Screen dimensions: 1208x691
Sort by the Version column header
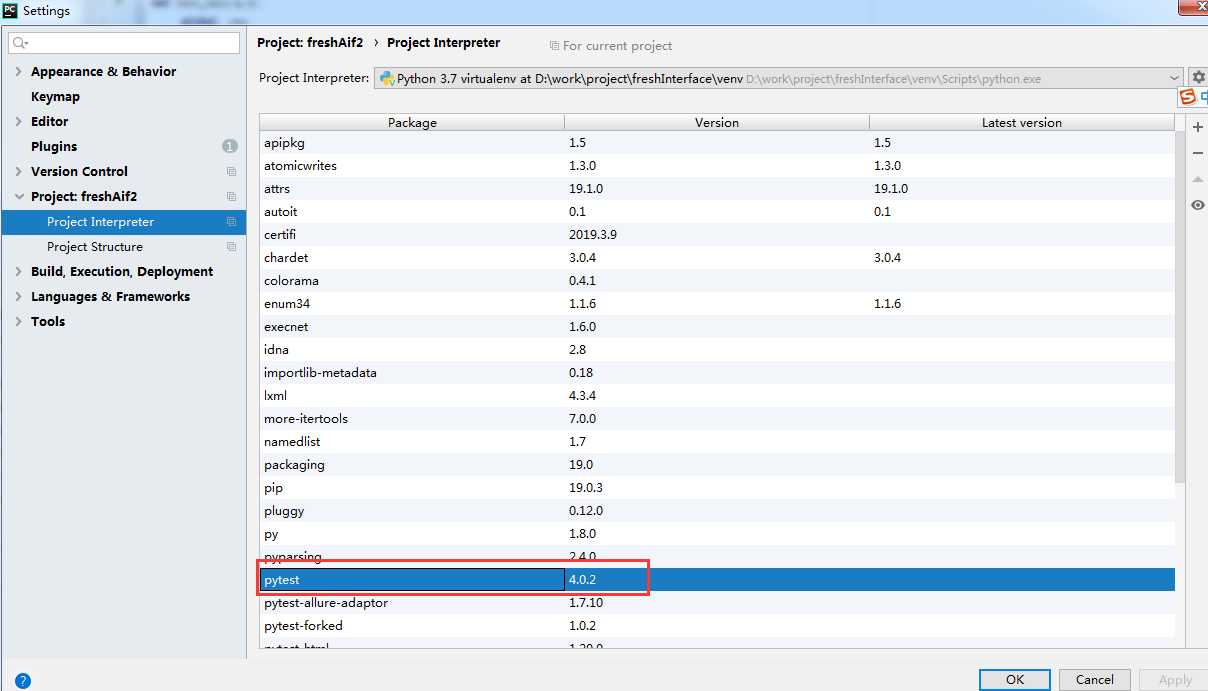[717, 122]
